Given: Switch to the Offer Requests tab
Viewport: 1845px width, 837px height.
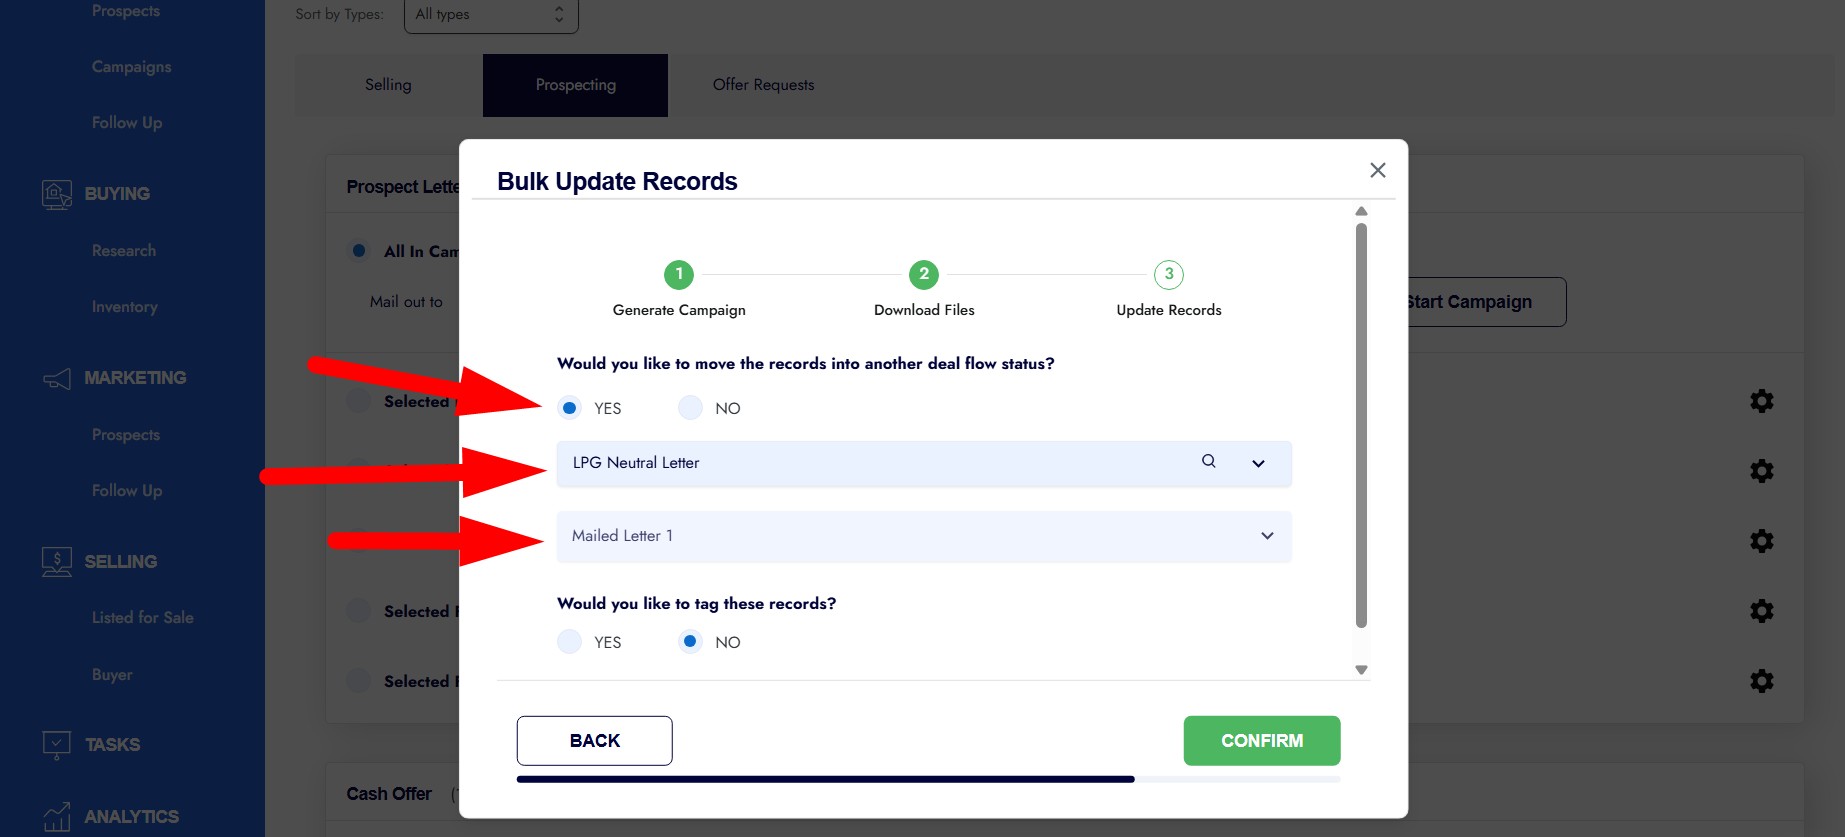Looking at the screenshot, I should (763, 85).
